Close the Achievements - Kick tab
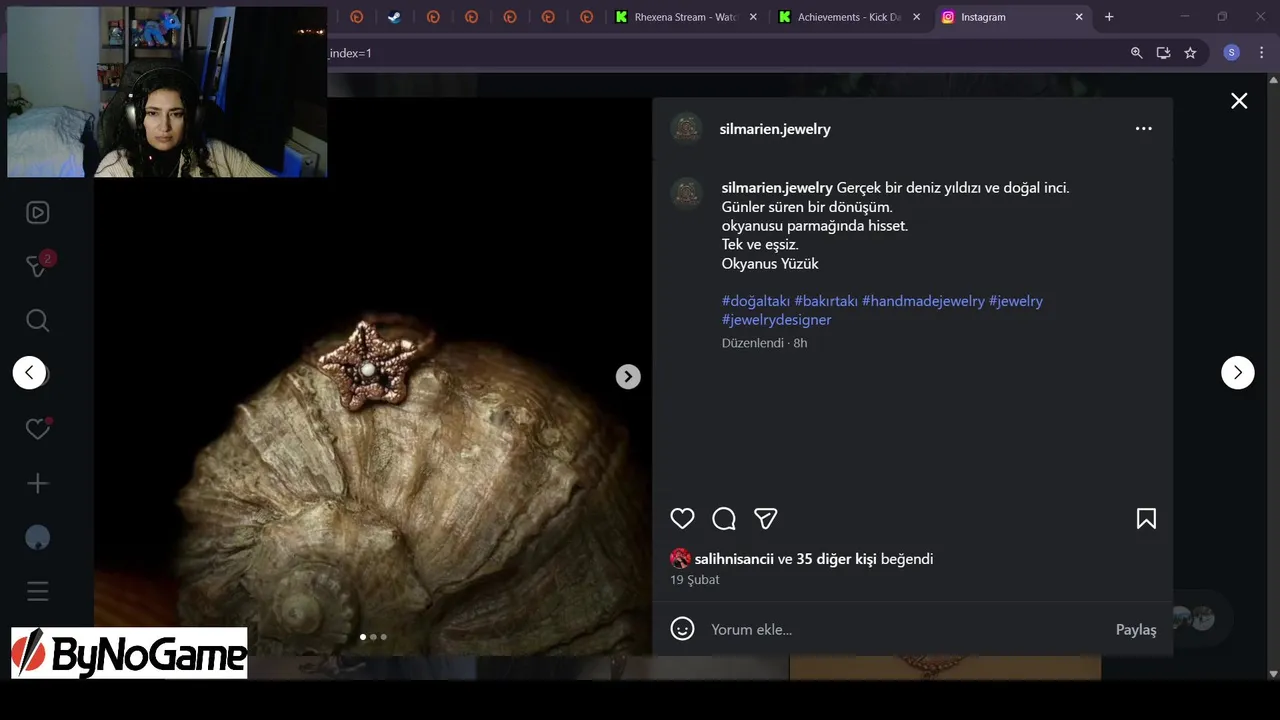The height and width of the screenshot is (720, 1280). 916,17
